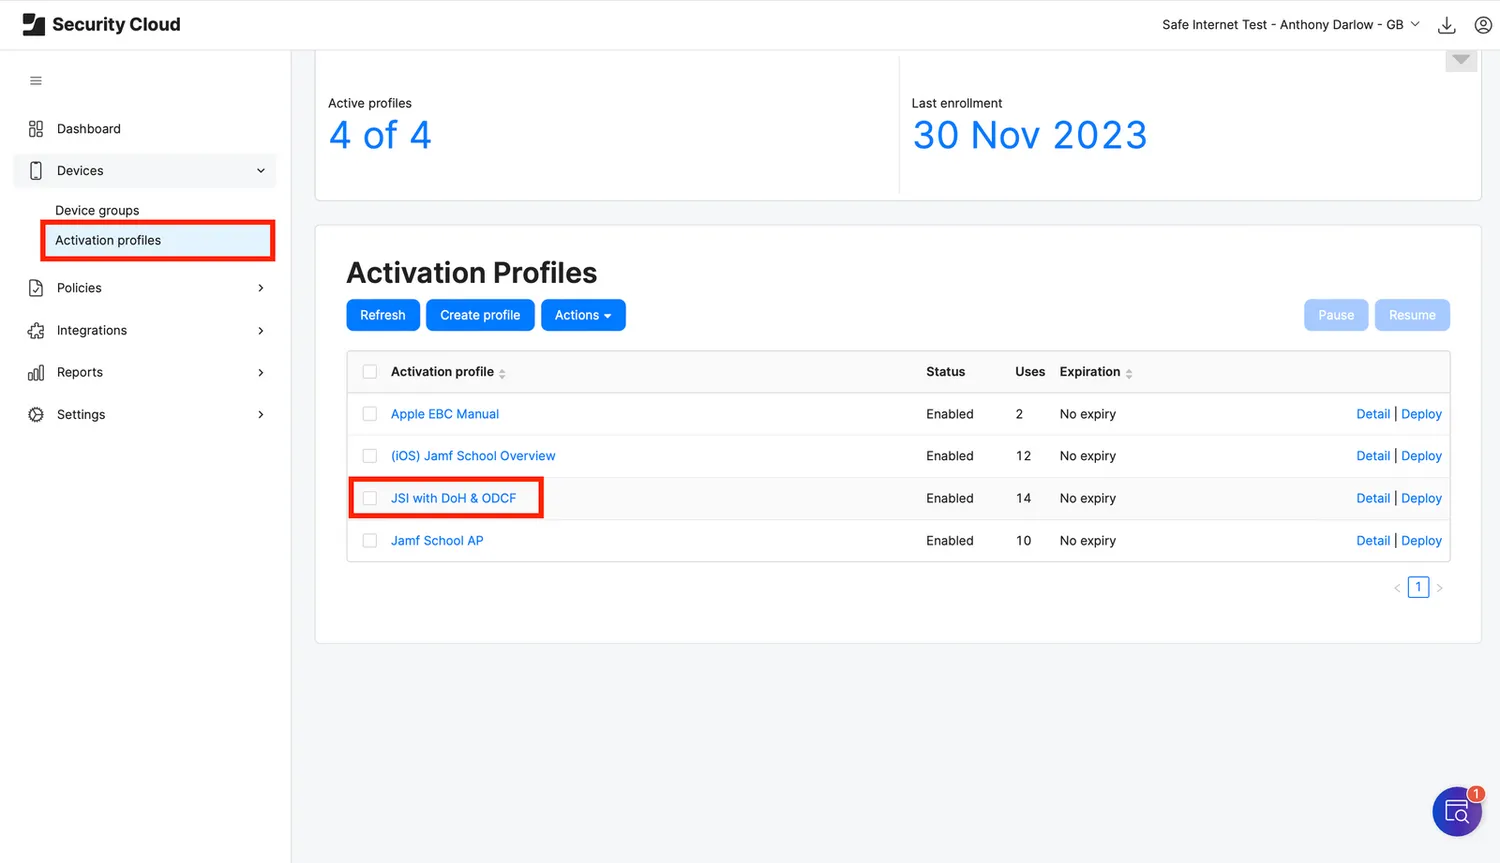Open the Actions dropdown button

pos(583,315)
